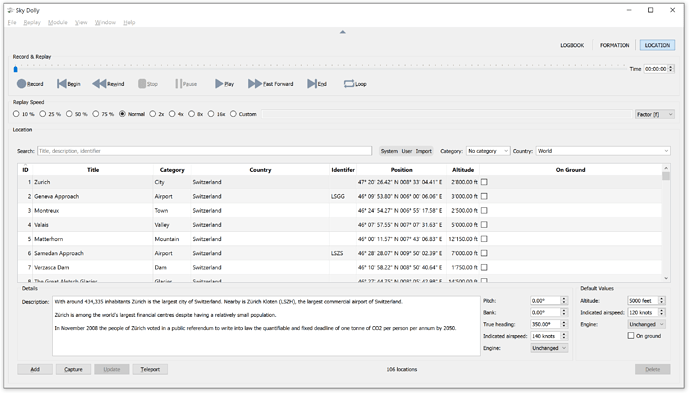Viewport: 690px width, 394px height.
Task: Skip to End of the recording
Action: coord(317,84)
